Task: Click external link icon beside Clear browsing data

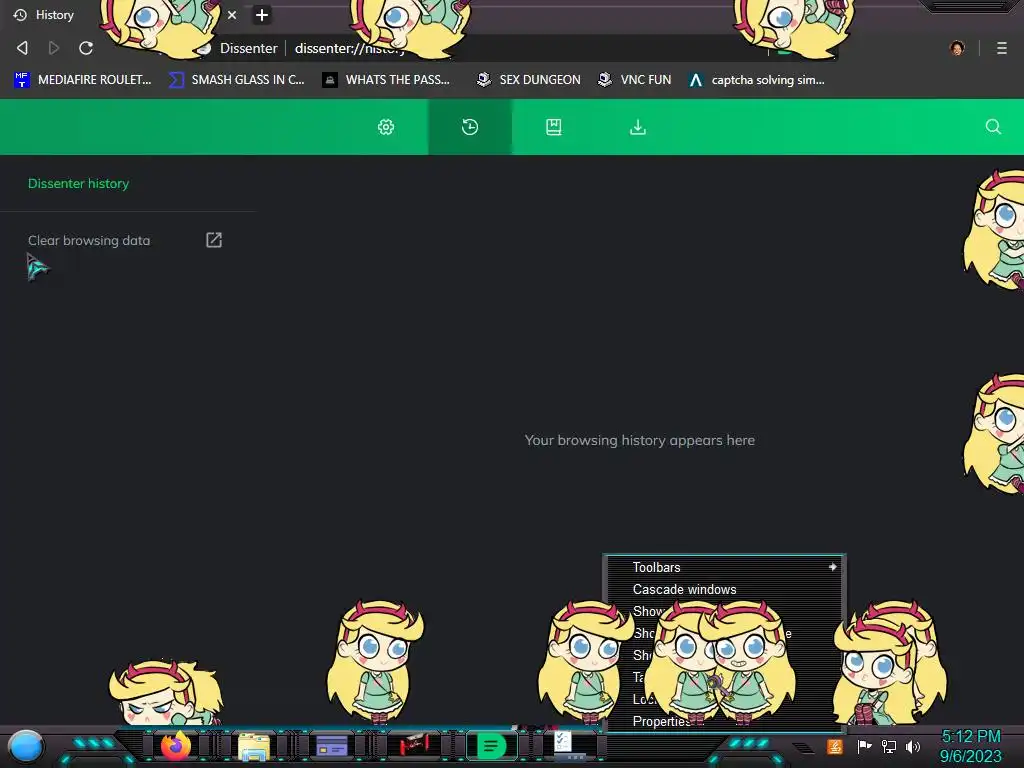Action: click(x=214, y=240)
